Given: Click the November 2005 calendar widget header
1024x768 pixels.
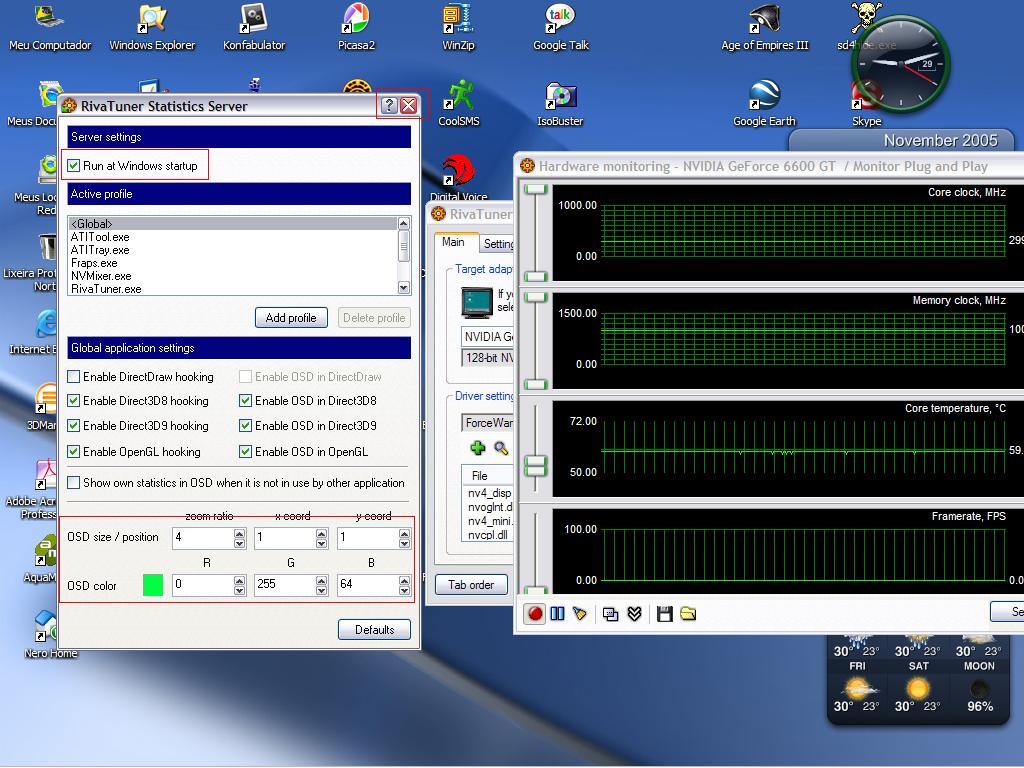Looking at the screenshot, I should tap(902, 140).
